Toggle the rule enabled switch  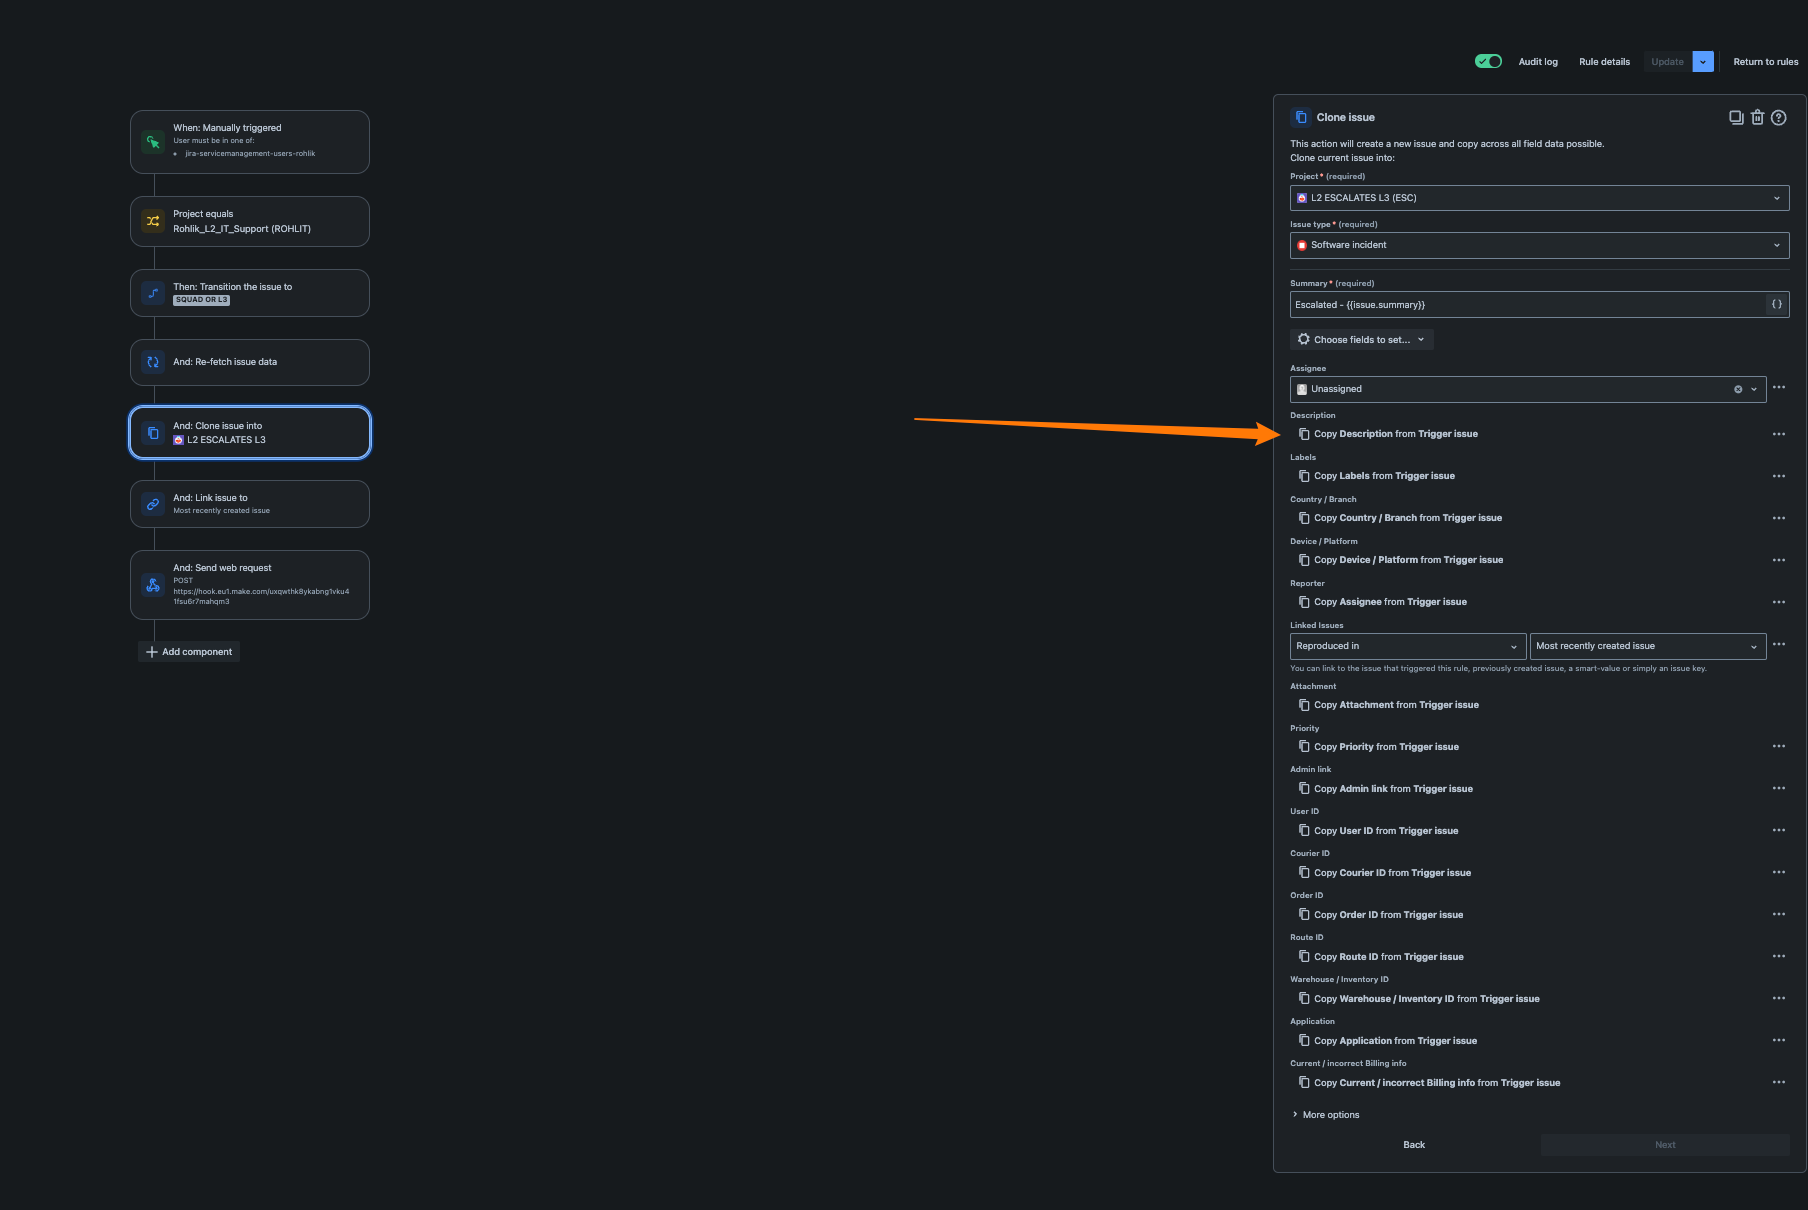(x=1488, y=61)
